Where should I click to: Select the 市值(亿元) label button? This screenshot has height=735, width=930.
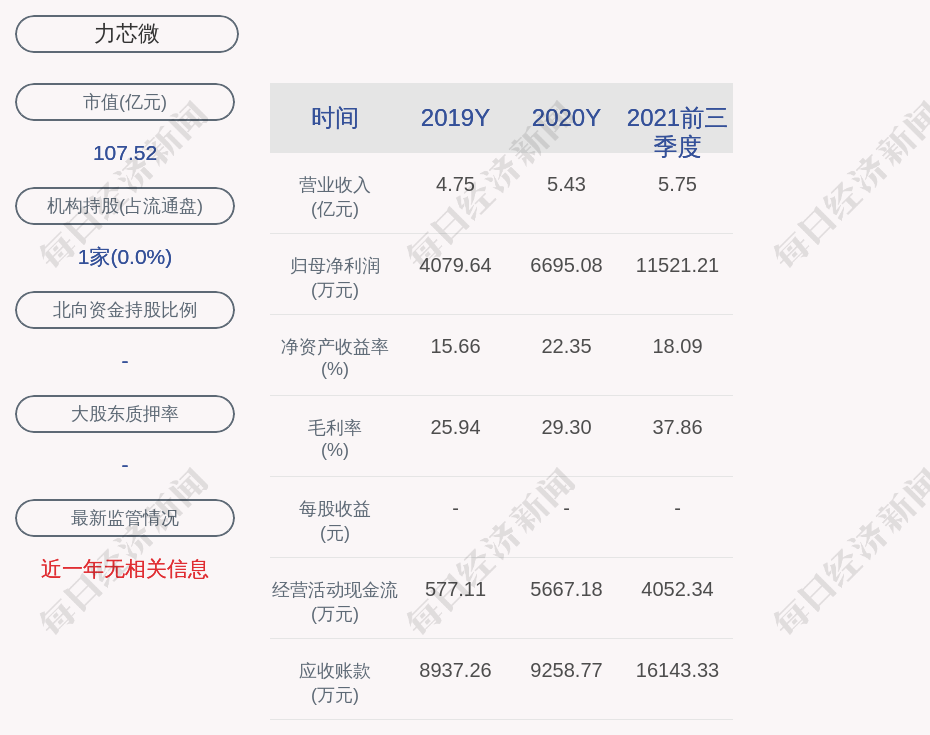coord(125,102)
